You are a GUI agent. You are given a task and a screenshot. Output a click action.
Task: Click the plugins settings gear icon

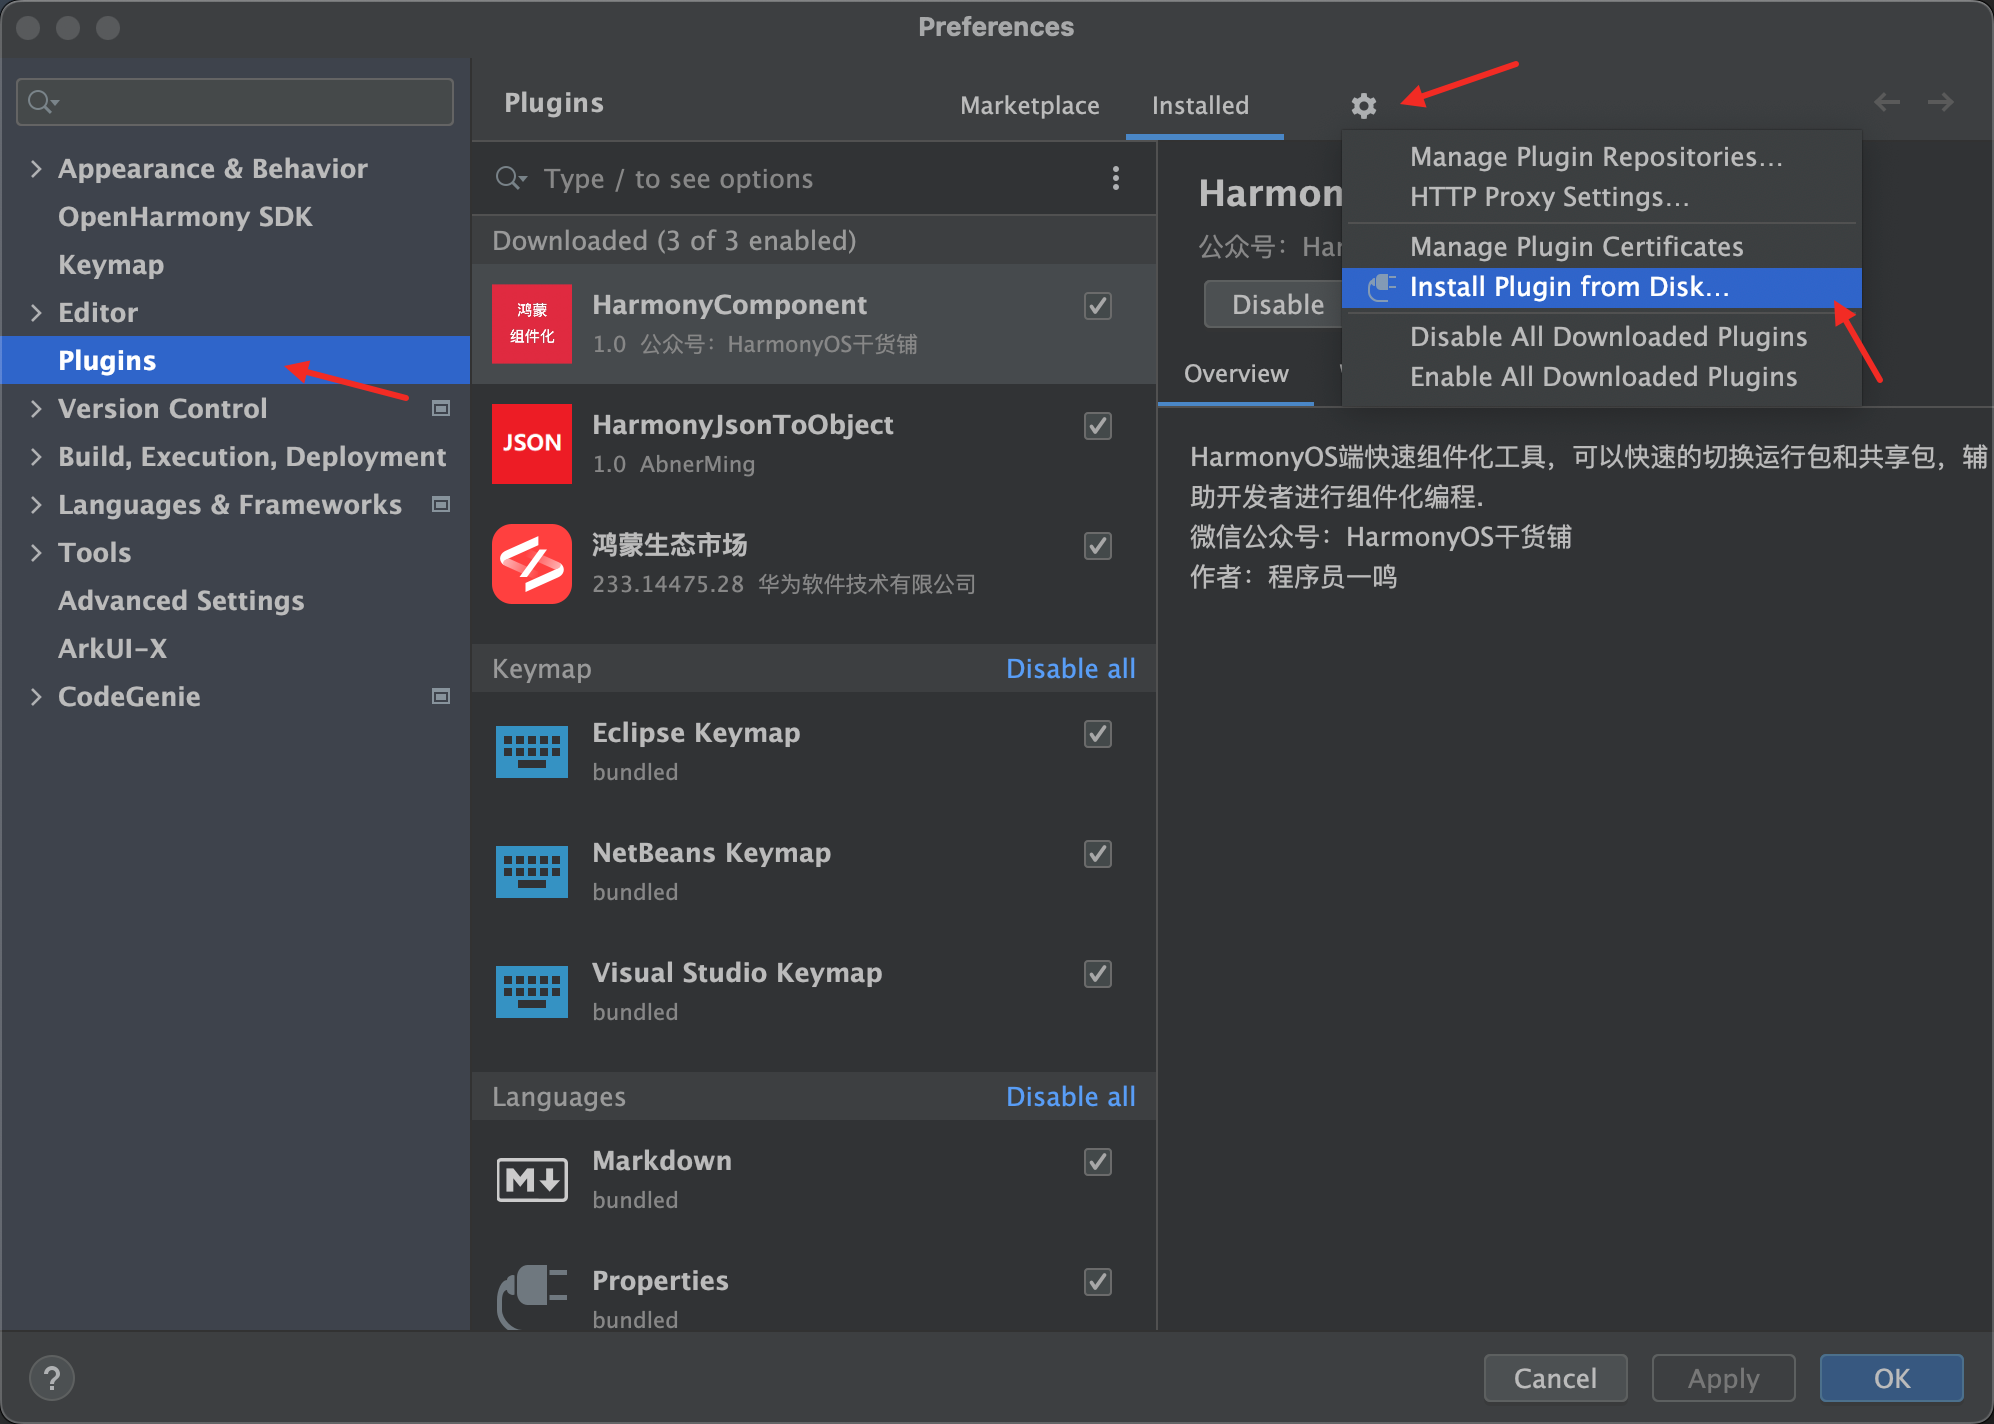(1363, 105)
